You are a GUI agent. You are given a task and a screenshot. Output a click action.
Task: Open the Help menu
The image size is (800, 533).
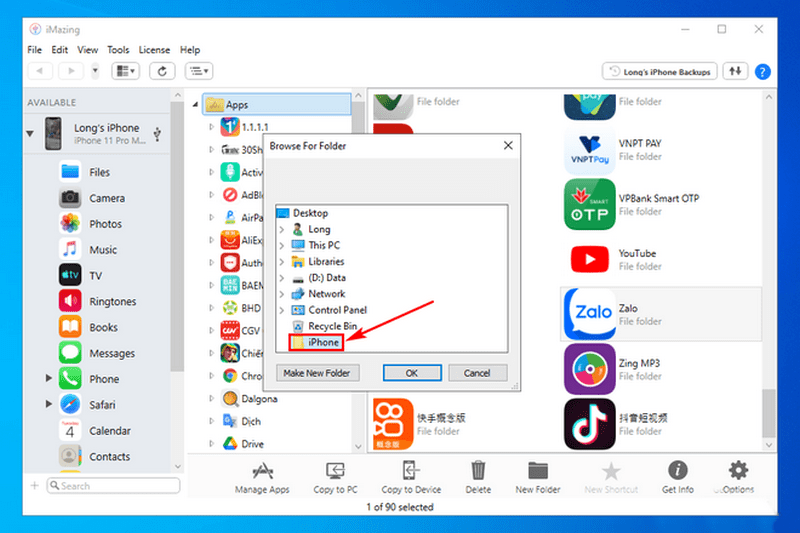190,50
